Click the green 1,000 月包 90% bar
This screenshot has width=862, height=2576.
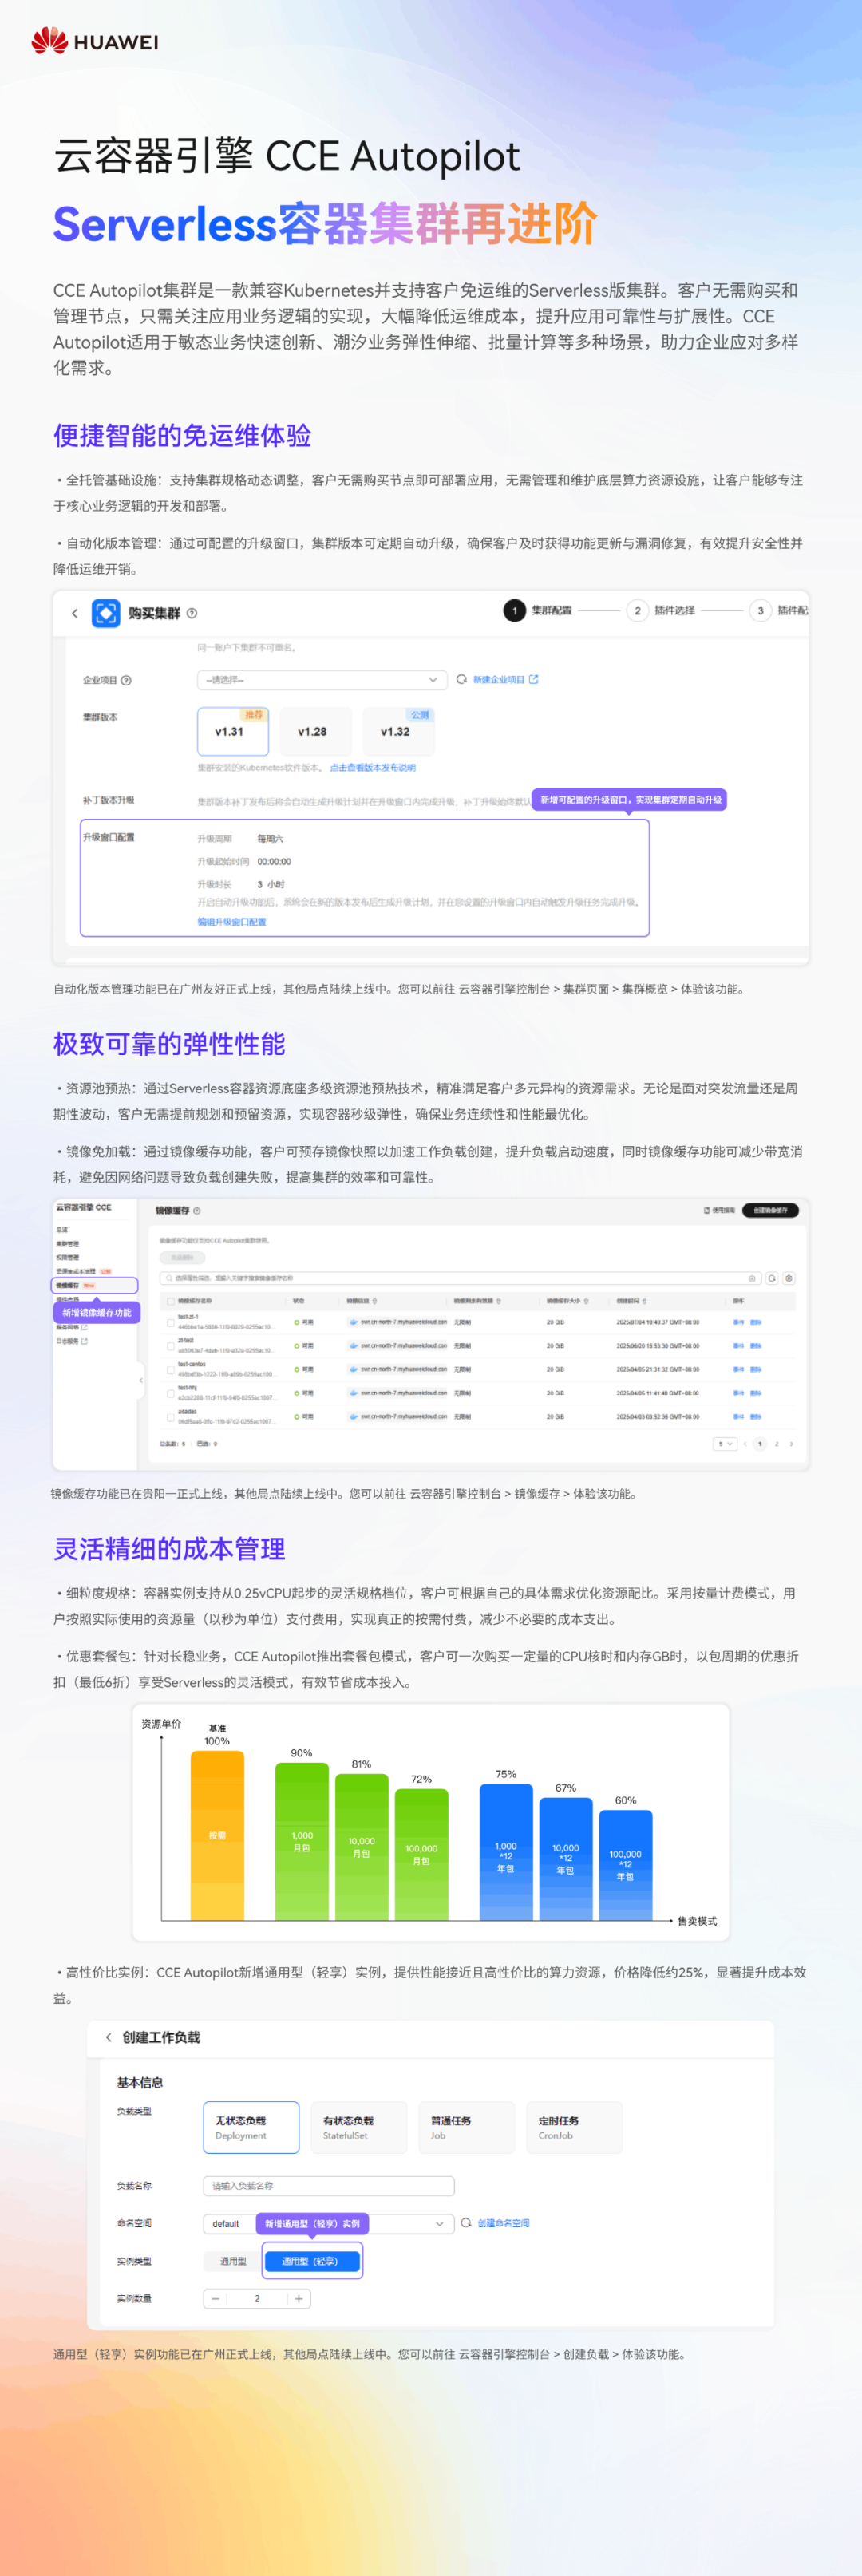click(302, 1842)
